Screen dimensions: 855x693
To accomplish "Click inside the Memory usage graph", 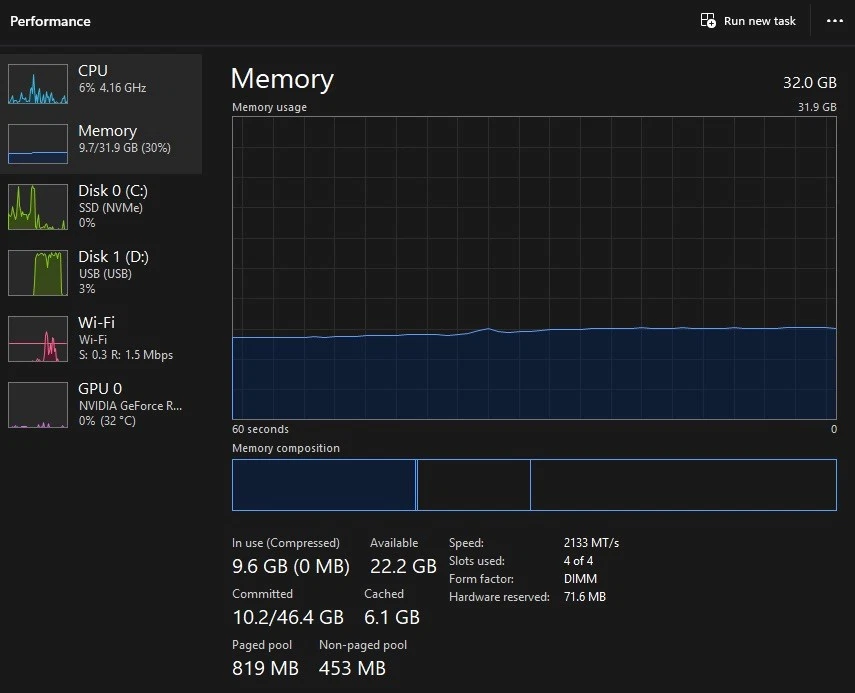I will [x=533, y=270].
